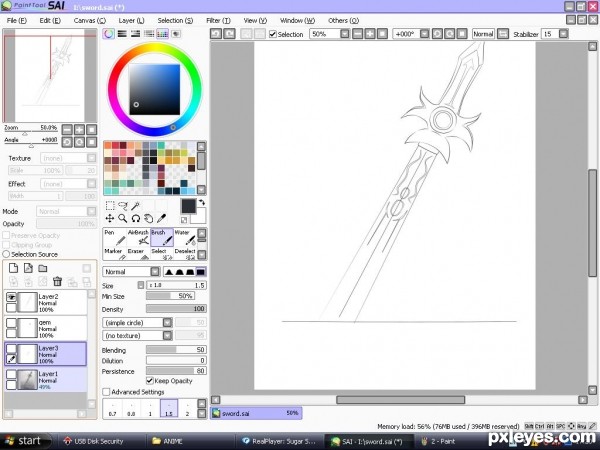This screenshot has height=450, width=600.
Task: Click the Blending slider
Action: tap(176, 350)
